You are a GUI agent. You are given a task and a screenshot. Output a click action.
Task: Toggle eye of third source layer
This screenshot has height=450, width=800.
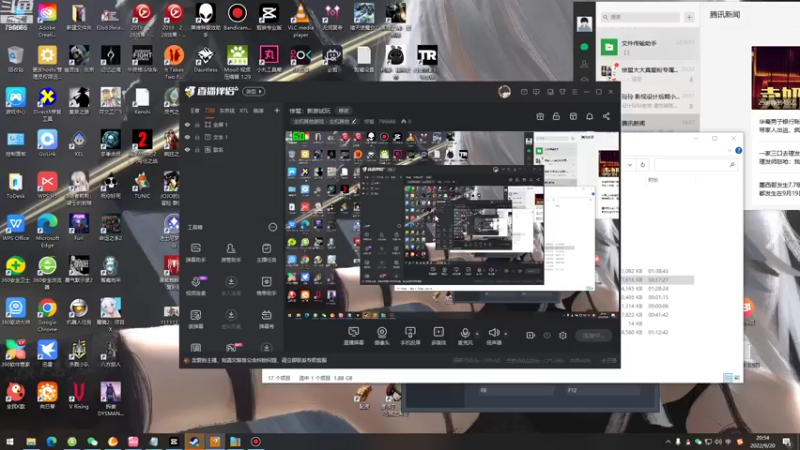tap(187, 149)
